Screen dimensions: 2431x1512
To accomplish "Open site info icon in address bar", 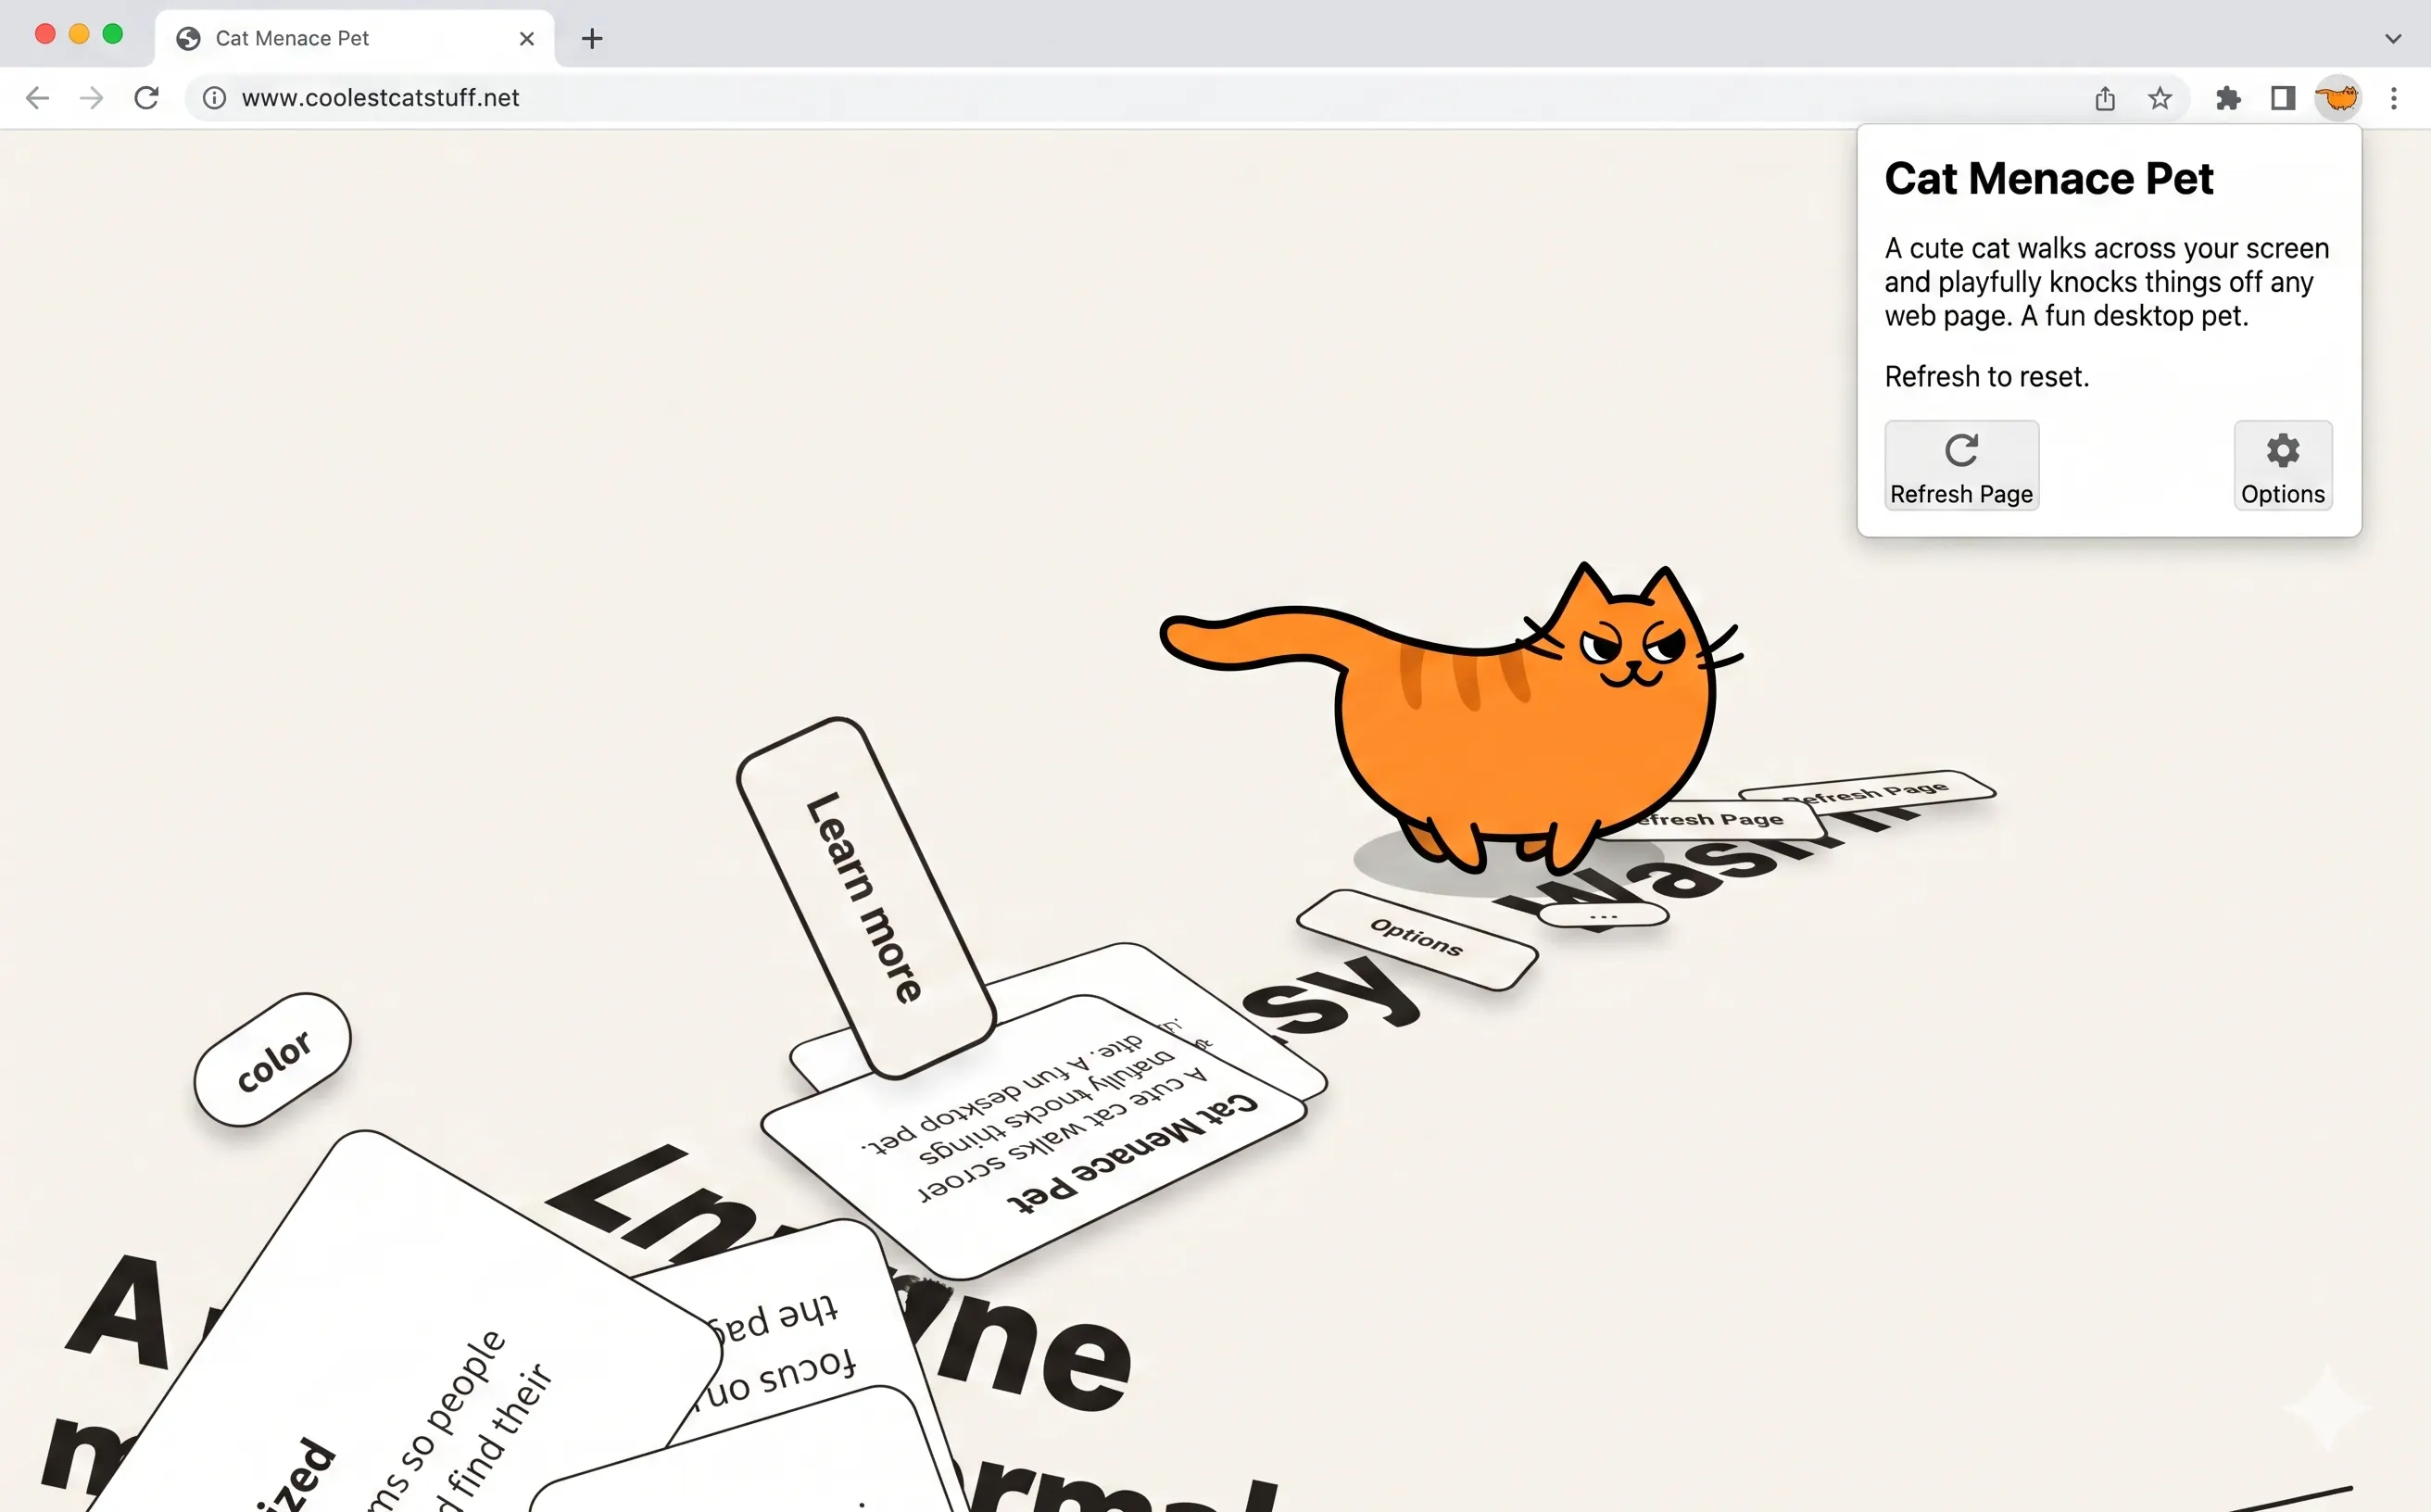I will [214, 98].
